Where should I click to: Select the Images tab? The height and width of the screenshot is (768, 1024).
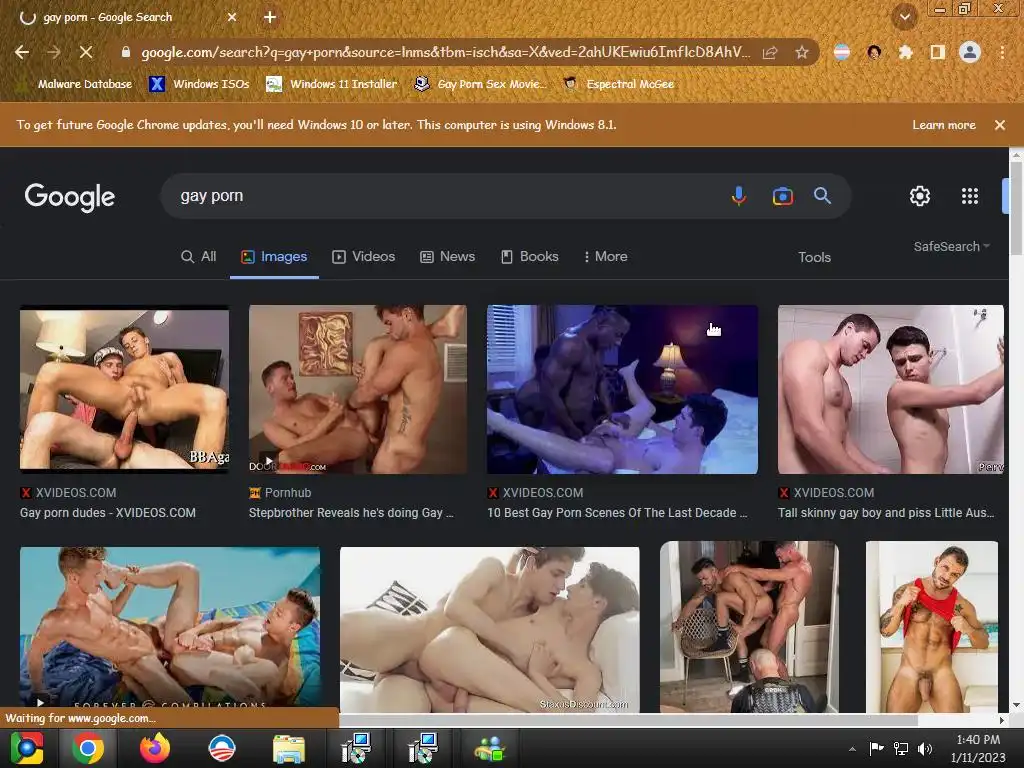pyautogui.click(x=274, y=257)
